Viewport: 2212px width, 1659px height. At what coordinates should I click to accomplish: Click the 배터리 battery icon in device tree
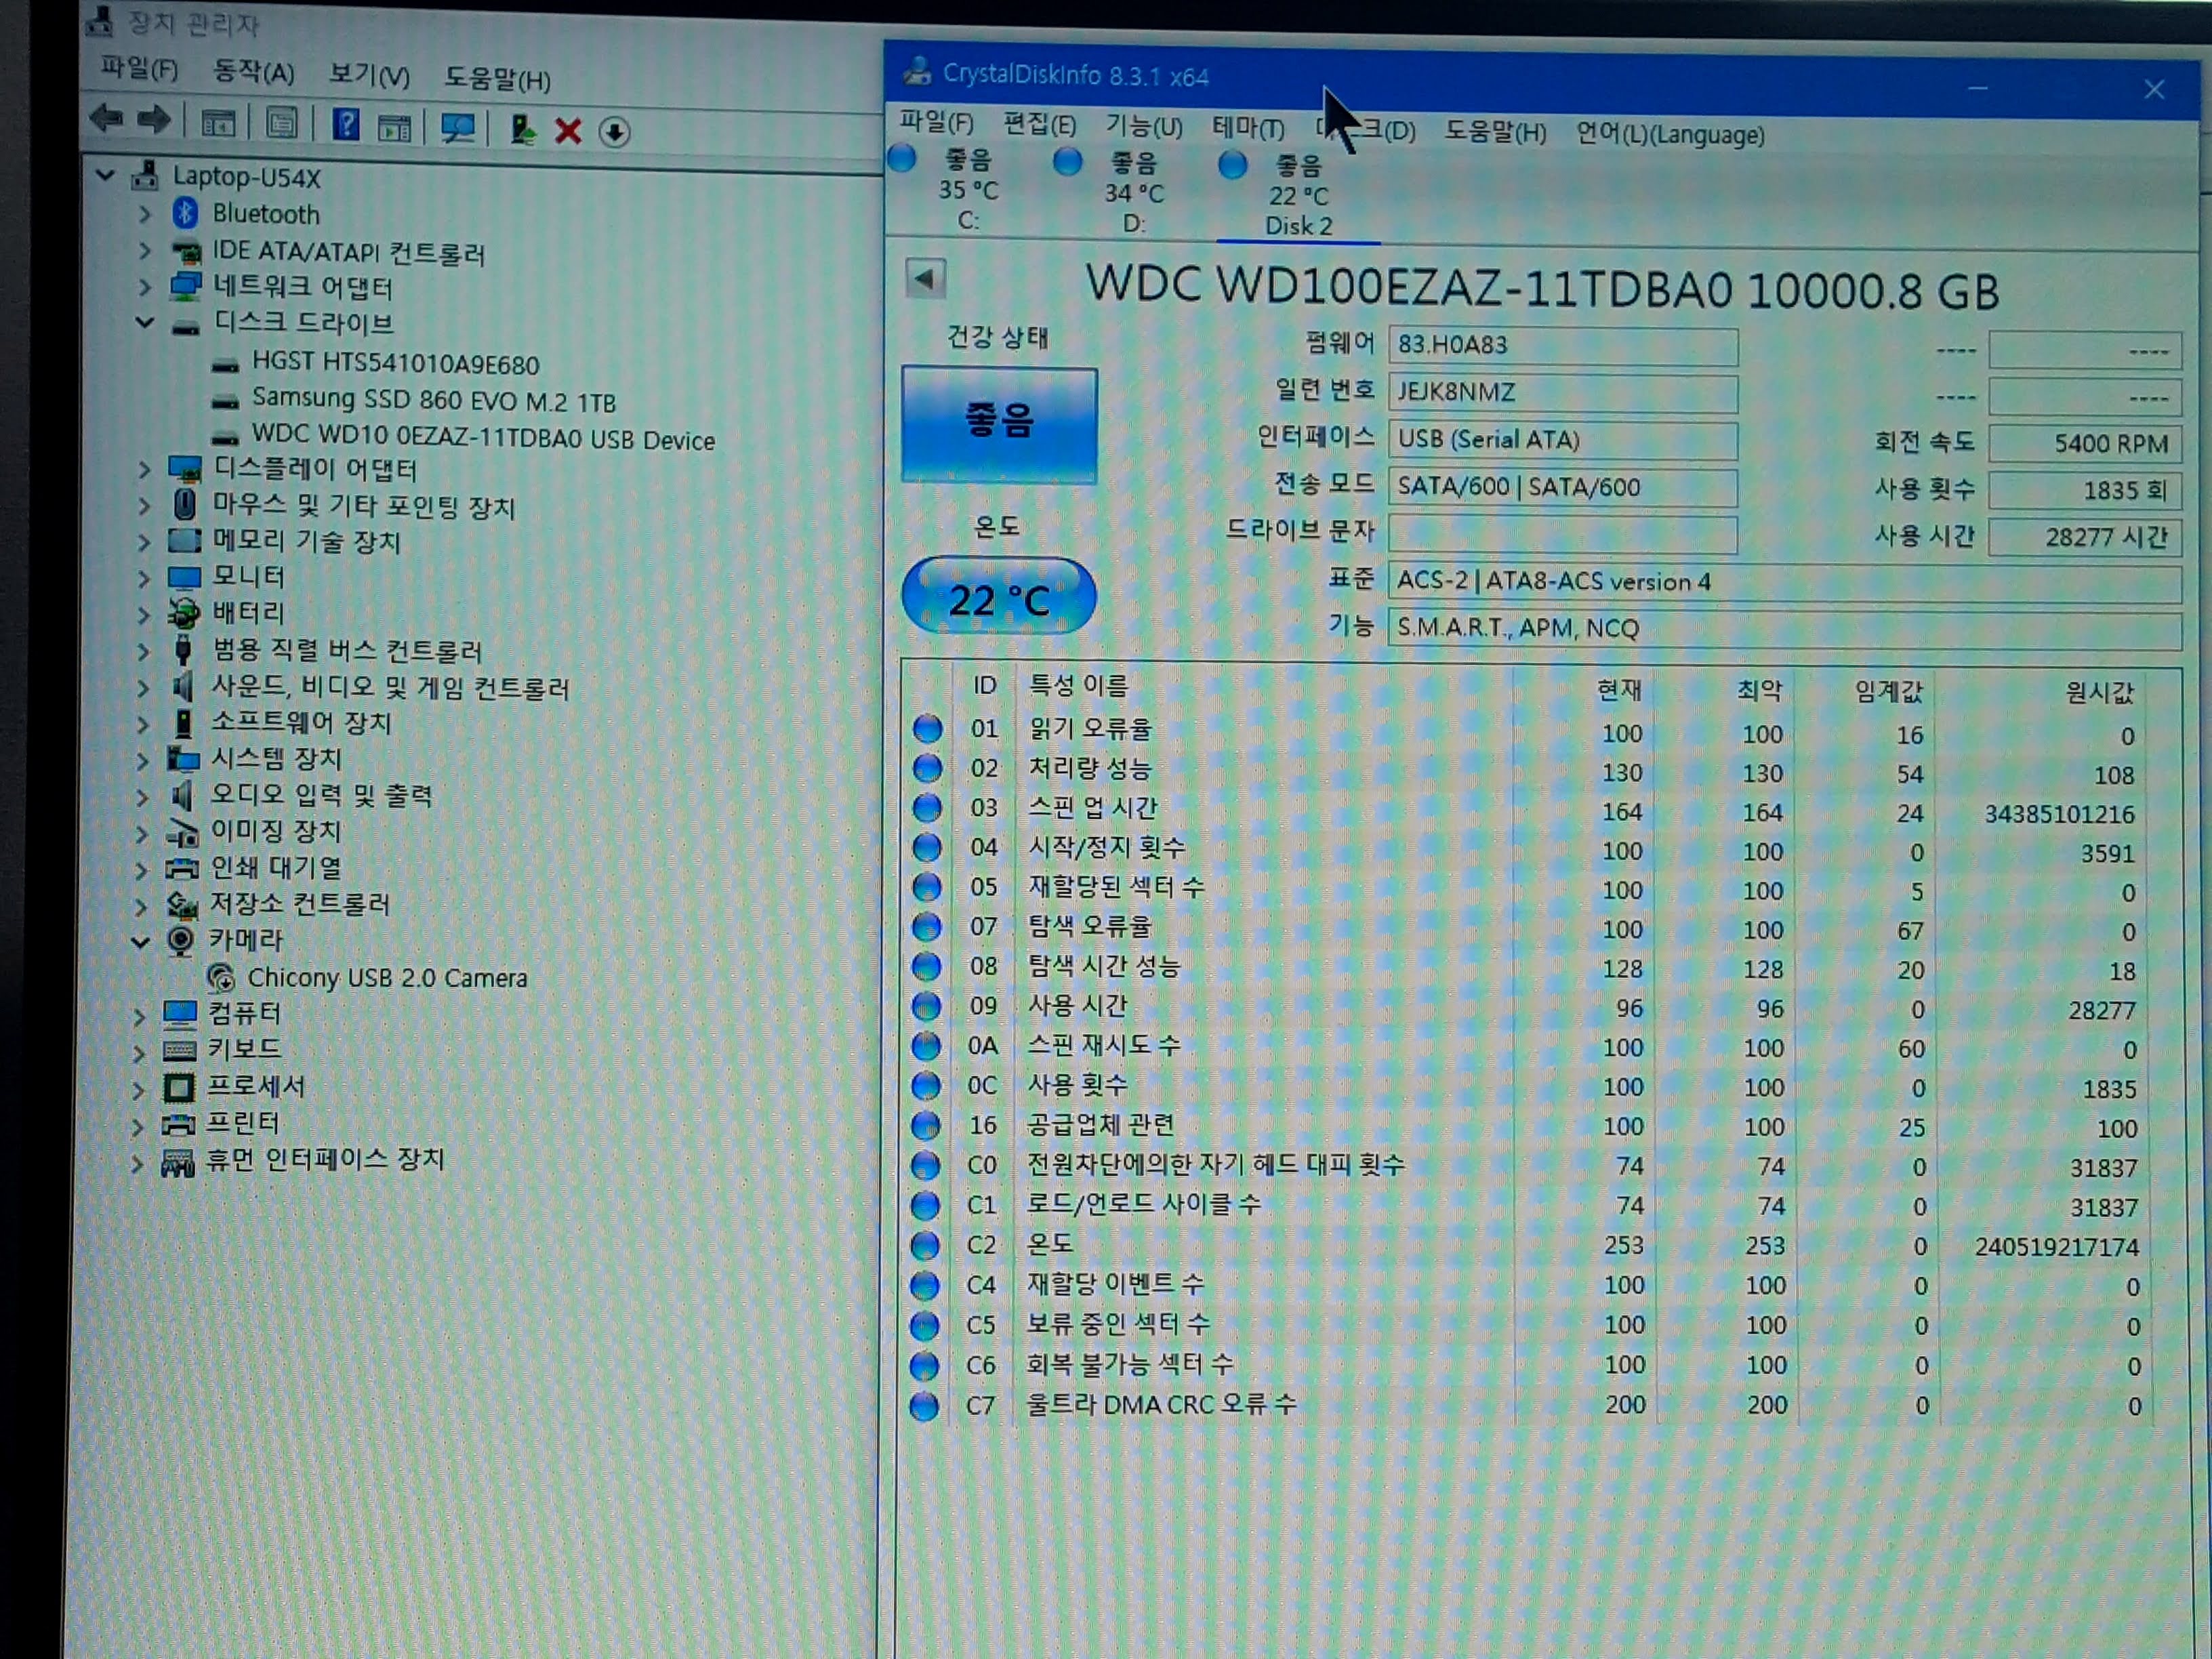pyautogui.click(x=184, y=612)
